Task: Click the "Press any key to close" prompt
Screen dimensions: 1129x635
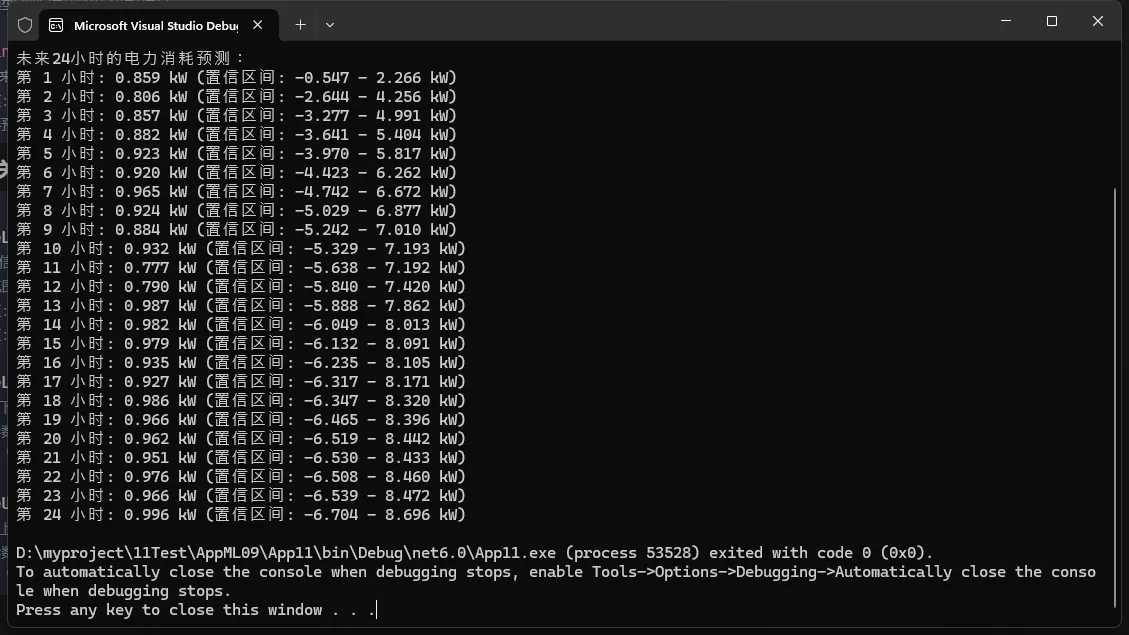Action: point(195,610)
